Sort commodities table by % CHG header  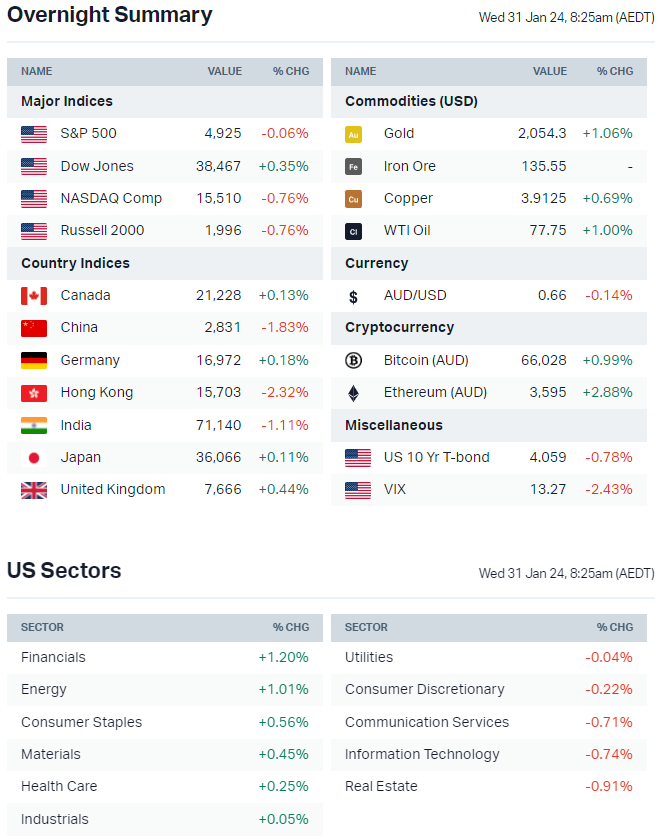pos(615,71)
